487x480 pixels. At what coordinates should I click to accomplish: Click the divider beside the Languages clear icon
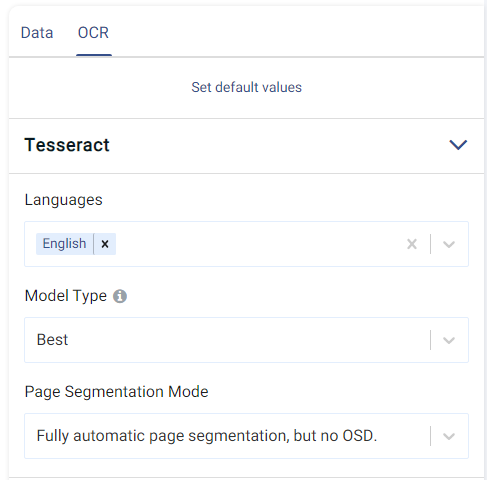[x=431, y=244]
